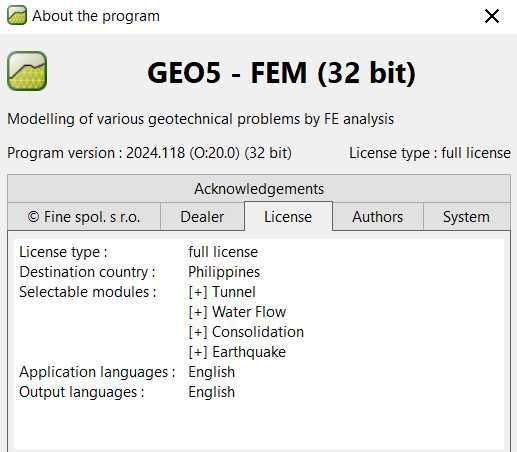
Task: Click the [+] Tunnel module entry
Action: coord(222,292)
